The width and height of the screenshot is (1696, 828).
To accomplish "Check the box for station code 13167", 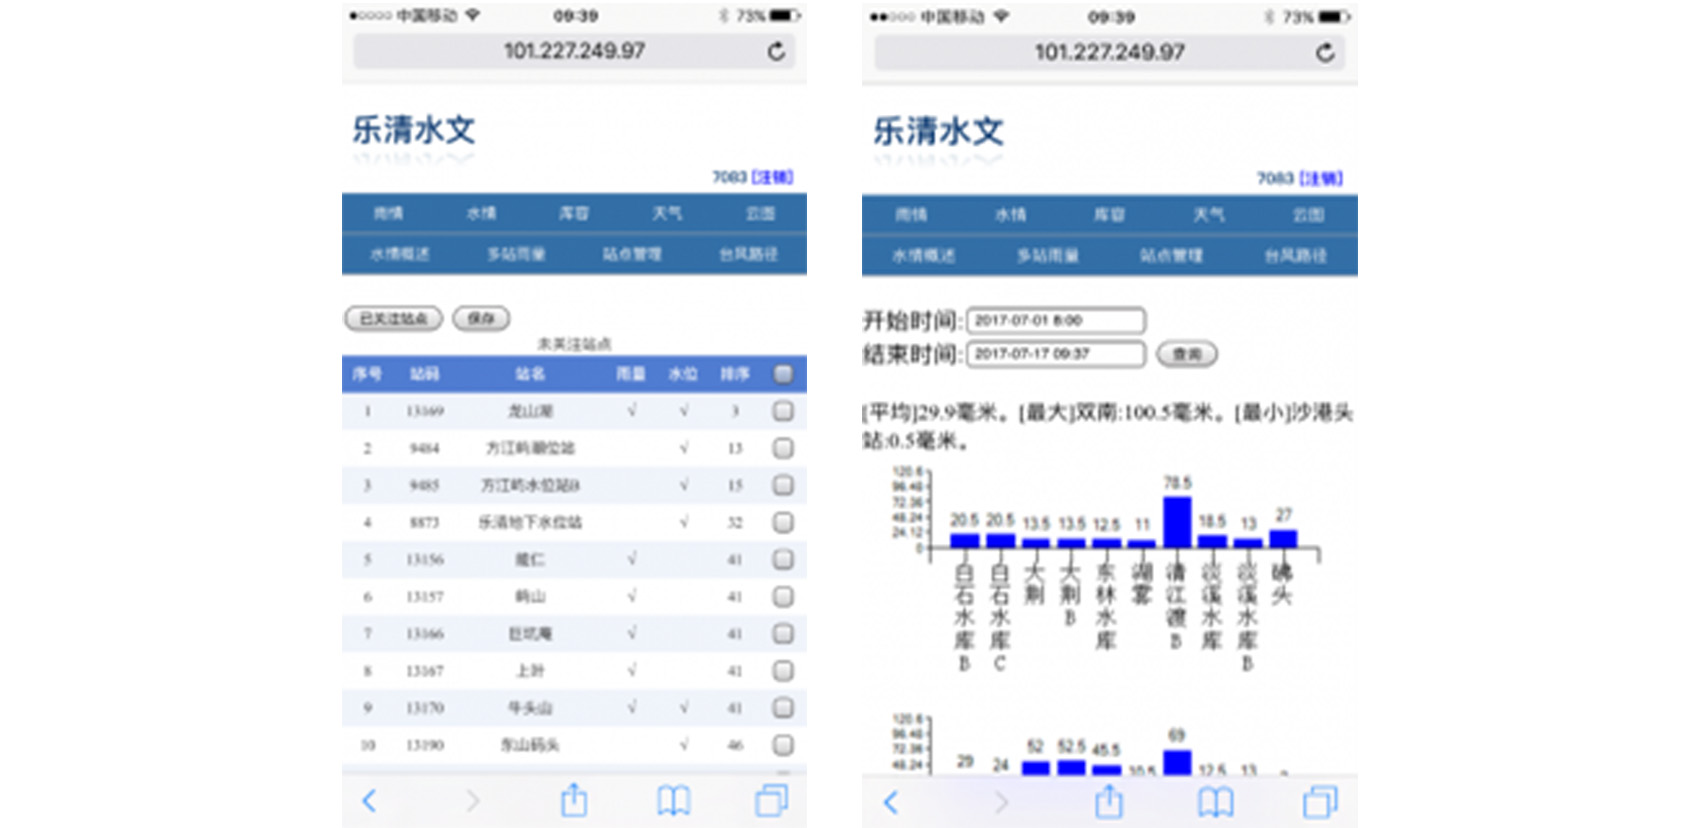I will click(783, 670).
